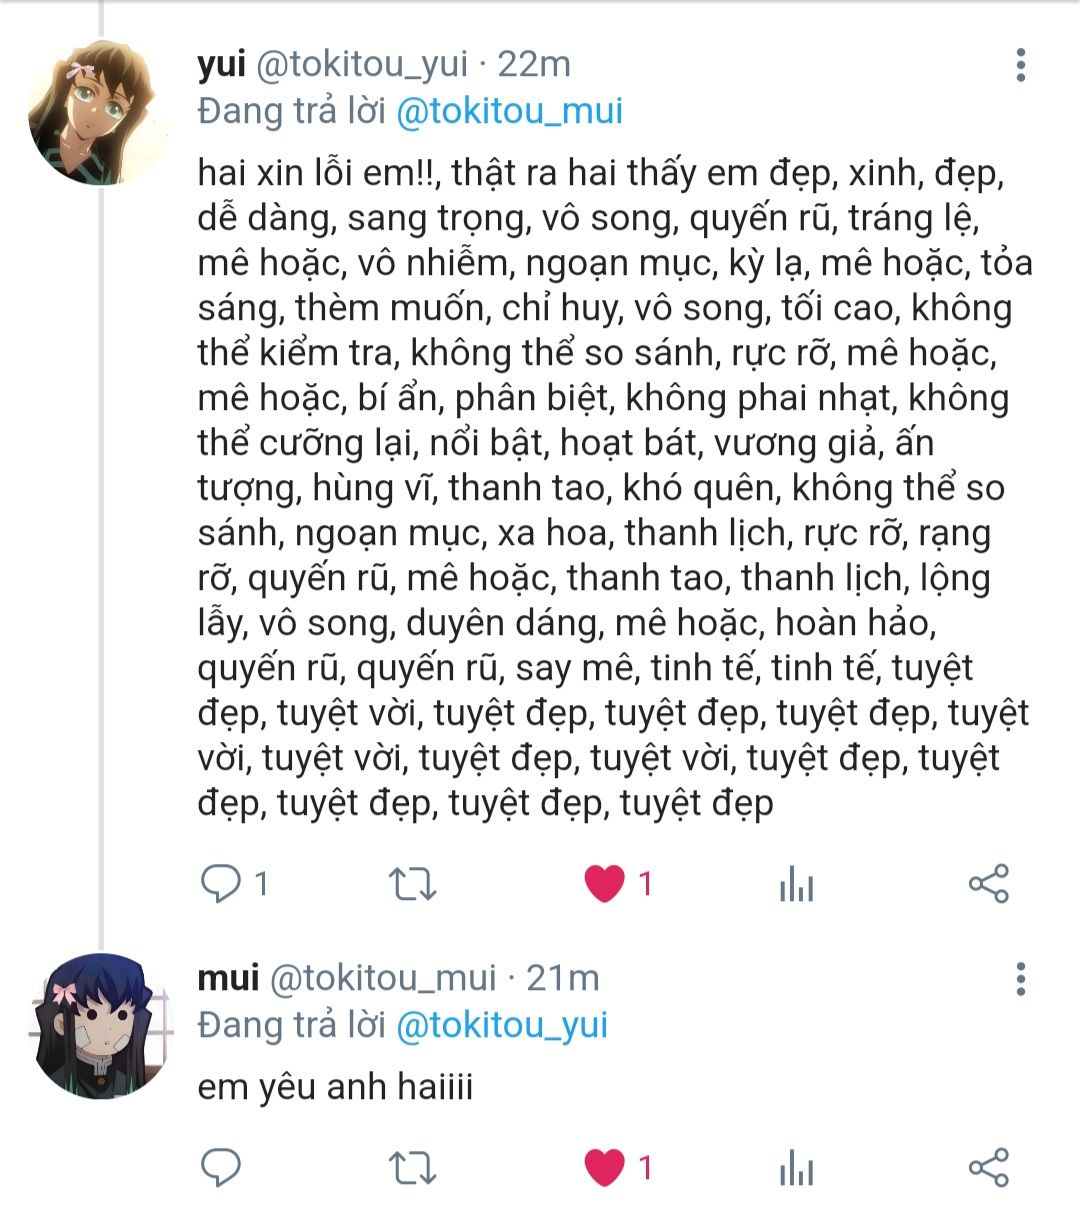Open the 21m timestamp on mui's tweet
The height and width of the screenshot is (1210, 1080).
click(x=563, y=978)
